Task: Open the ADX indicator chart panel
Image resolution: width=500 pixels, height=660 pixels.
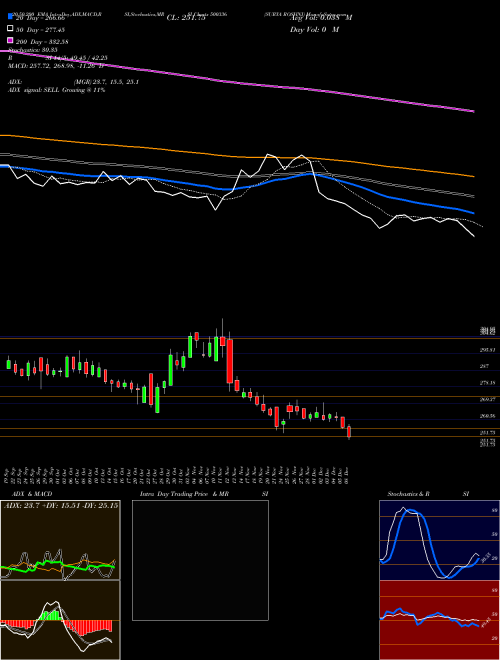Action: (x=60, y=540)
